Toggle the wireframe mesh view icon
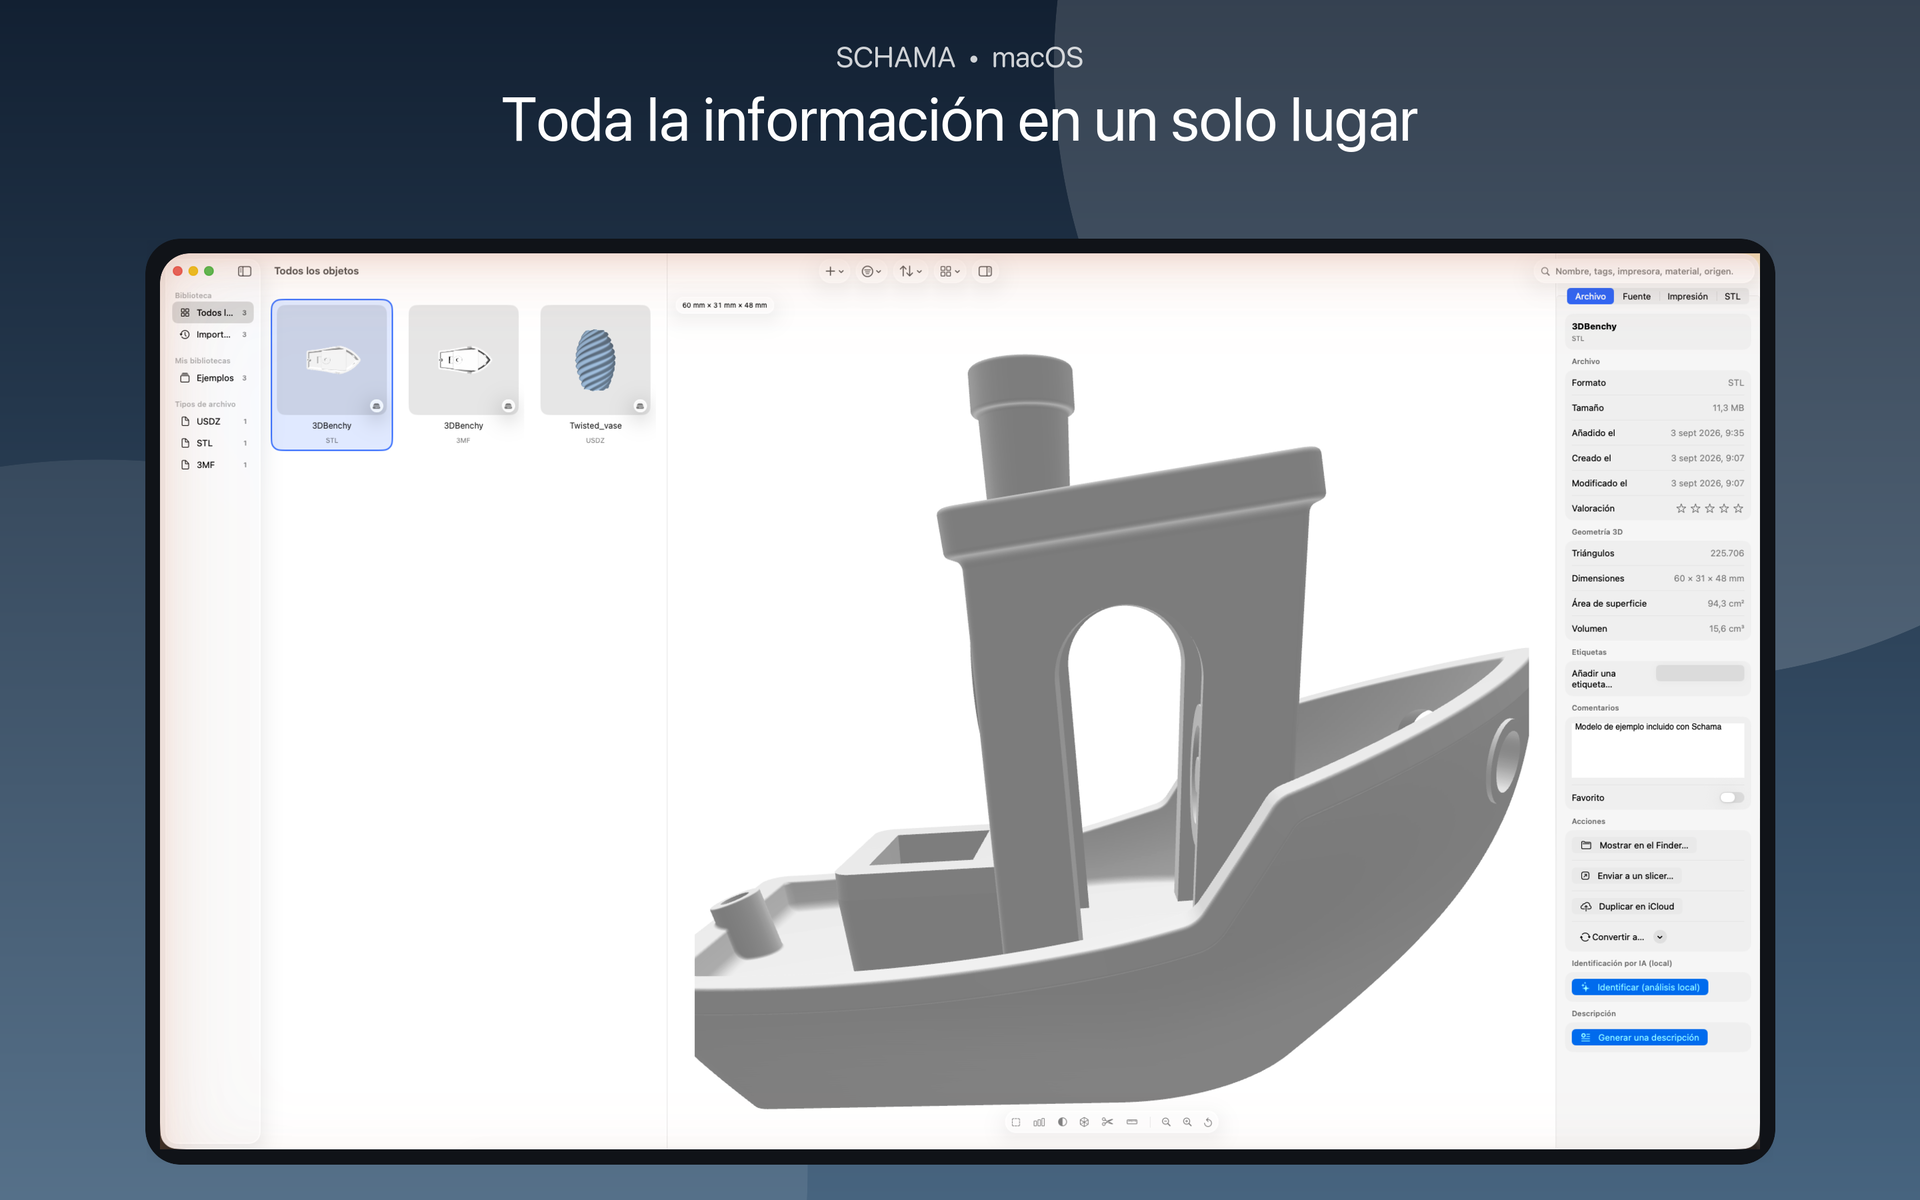1920x1200 pixels. coord(1084,1122)
